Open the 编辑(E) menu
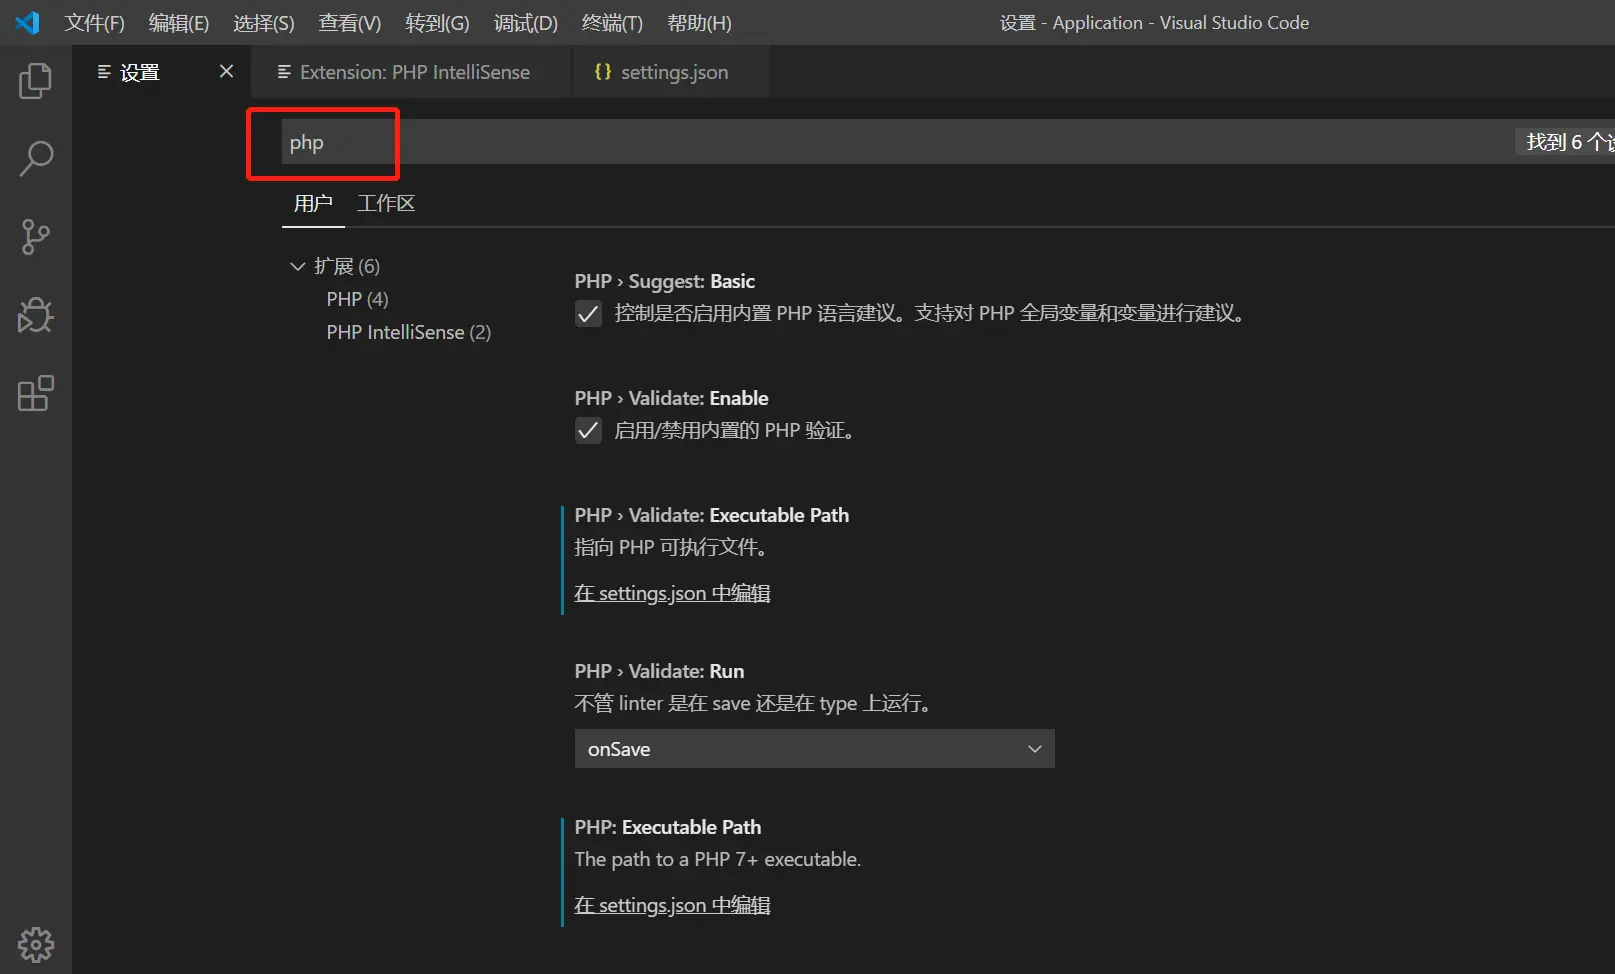Screen dimensions: 1615x974 point(178,23)
